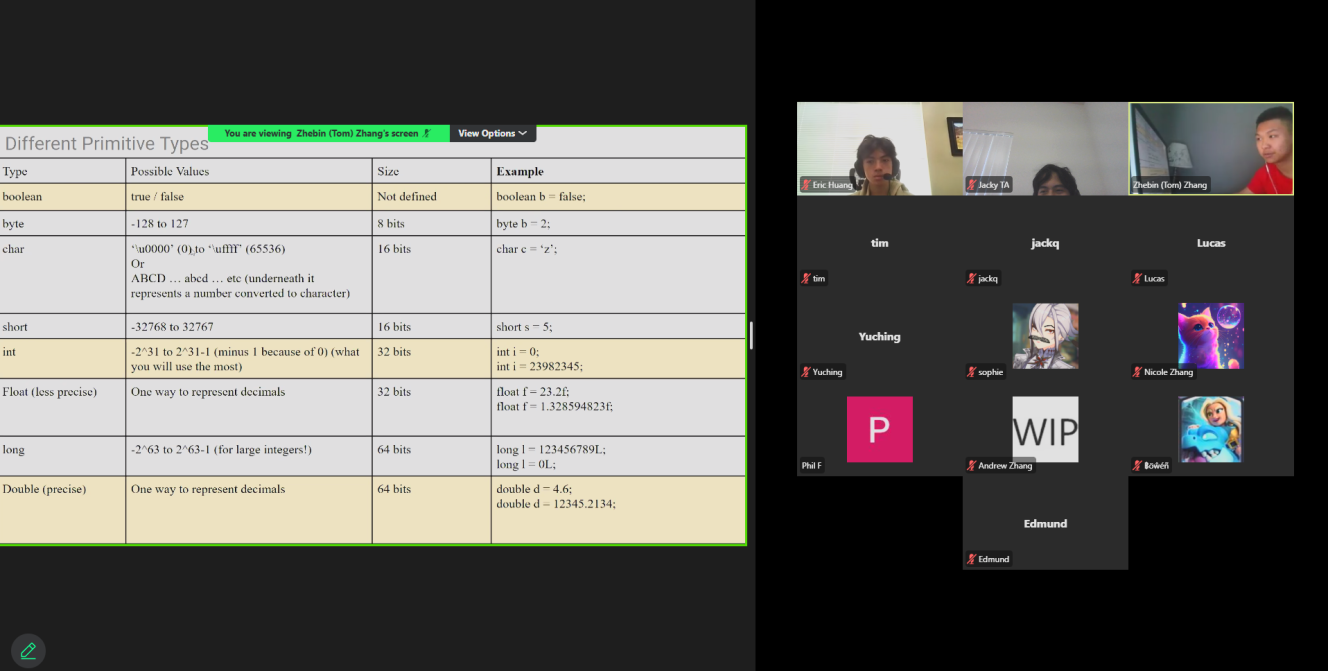This screenshot has height=671, width=1328.
Task: Select Eric Huang's video tile
Action: pos(879,147)
